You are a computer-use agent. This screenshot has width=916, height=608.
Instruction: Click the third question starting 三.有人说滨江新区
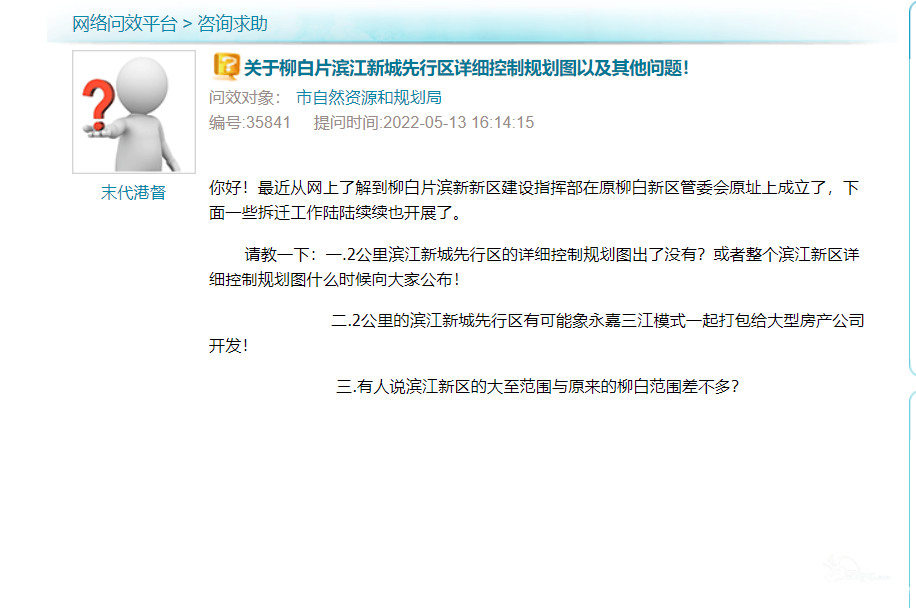pyautogui.click(x=537, y=387)
